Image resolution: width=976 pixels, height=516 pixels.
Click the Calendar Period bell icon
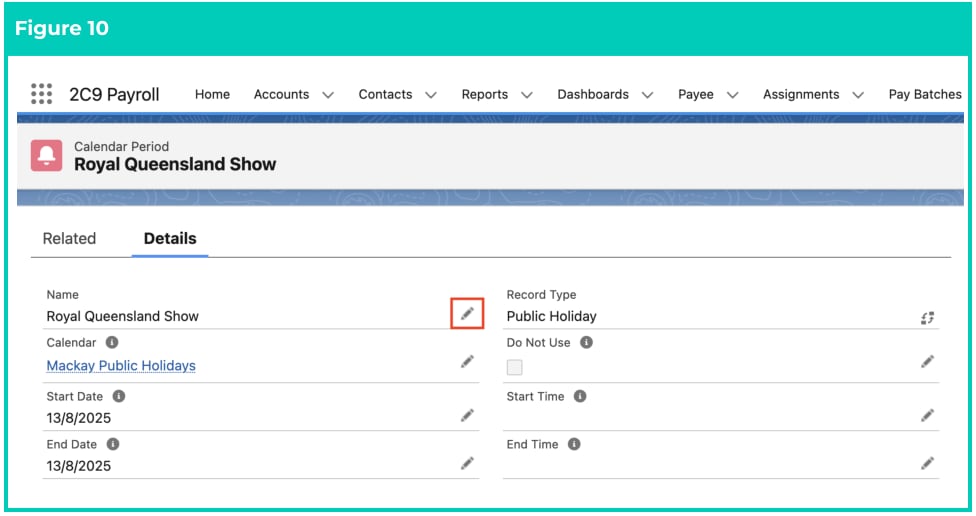pos(47,155)
